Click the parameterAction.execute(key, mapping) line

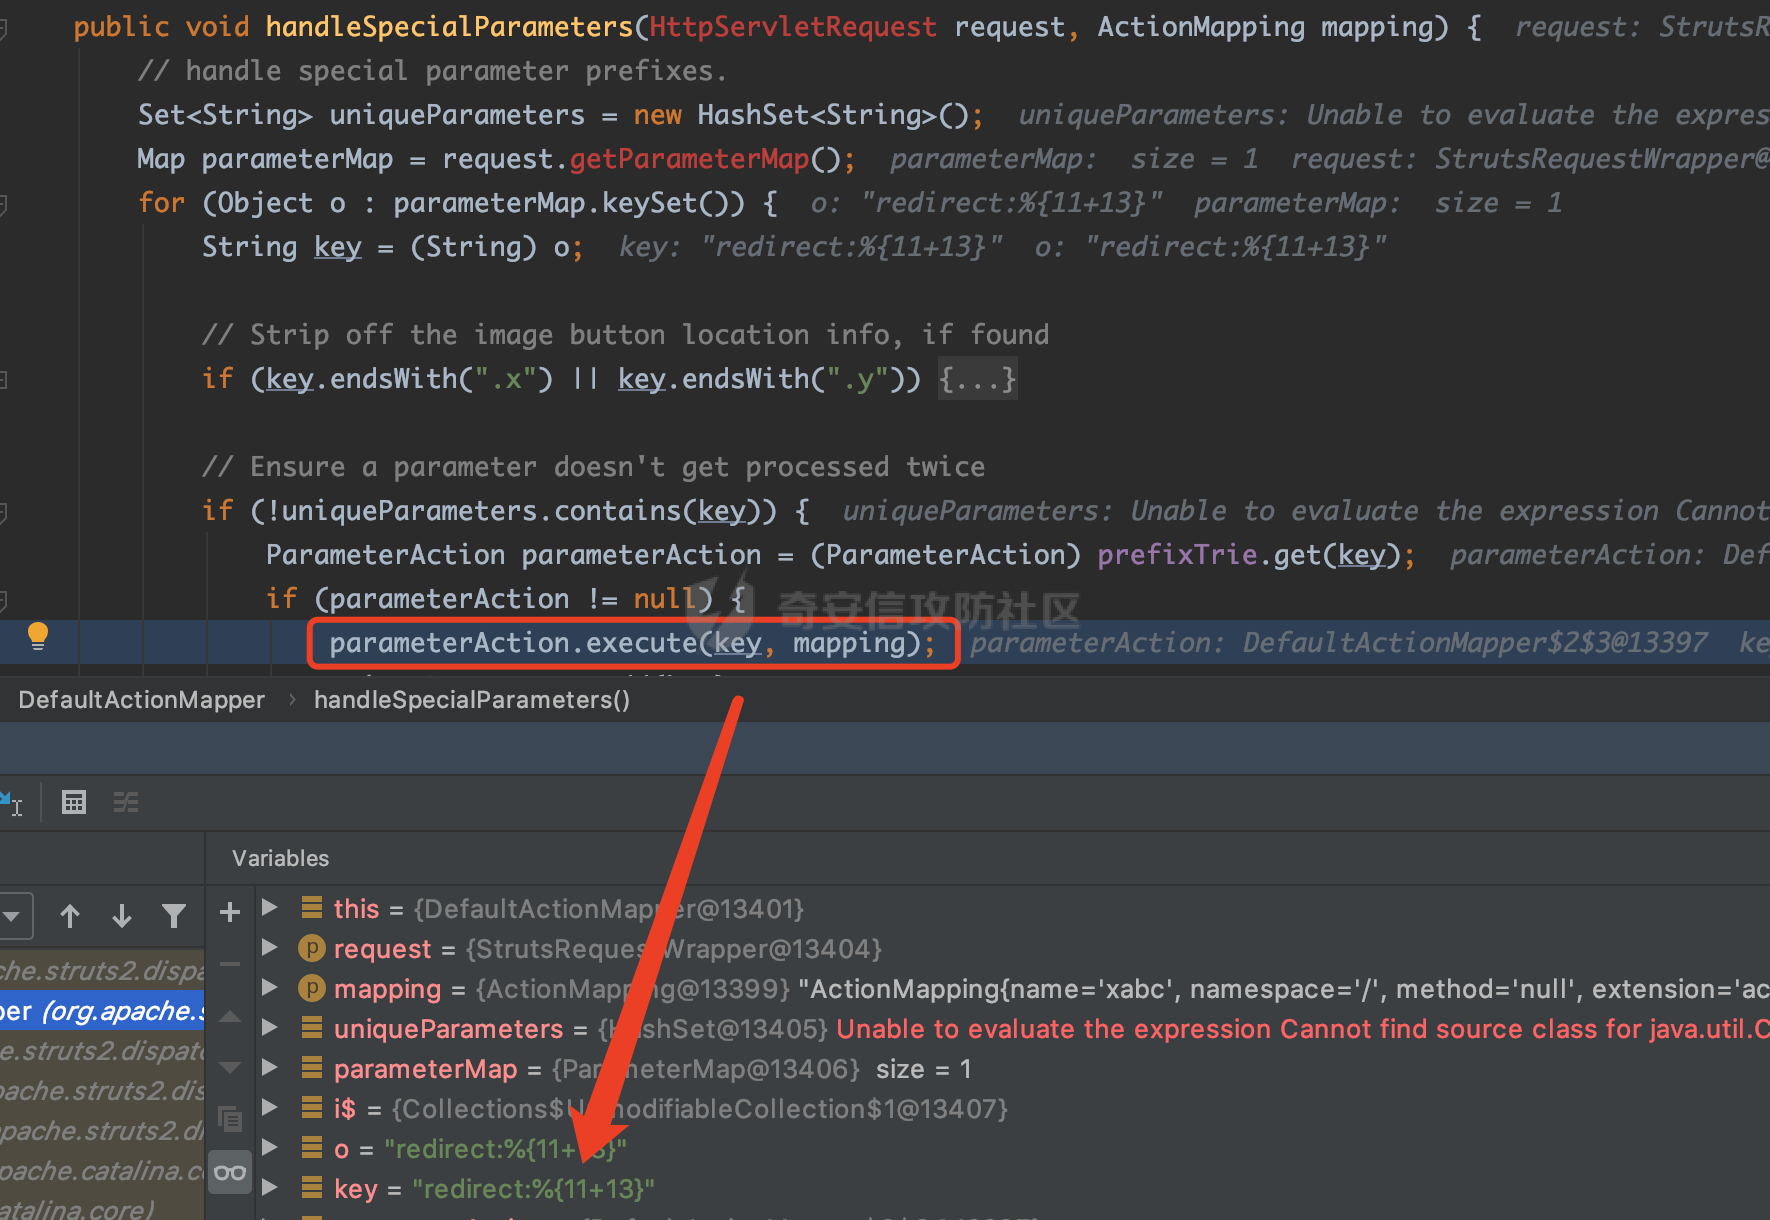coord(633,643)
